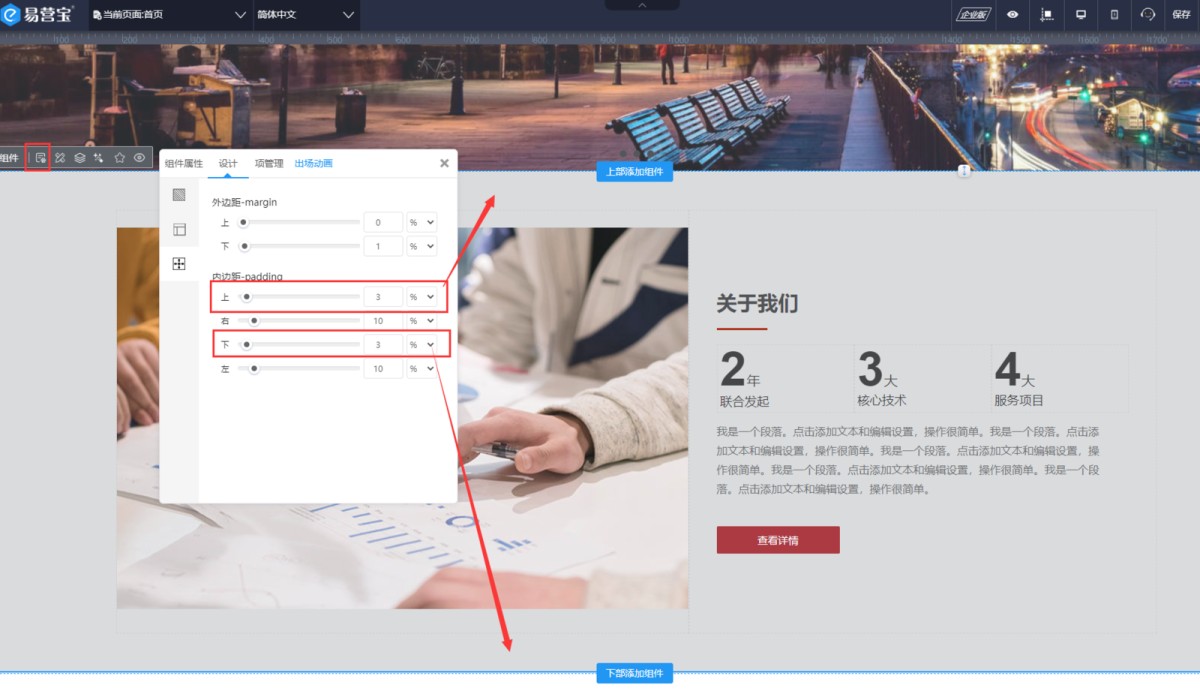Image resolution: width=1200 pixels, height=691 pixels.
Task: Click the style brush icon in component toolbar
Action: click(x=60, y=157)
